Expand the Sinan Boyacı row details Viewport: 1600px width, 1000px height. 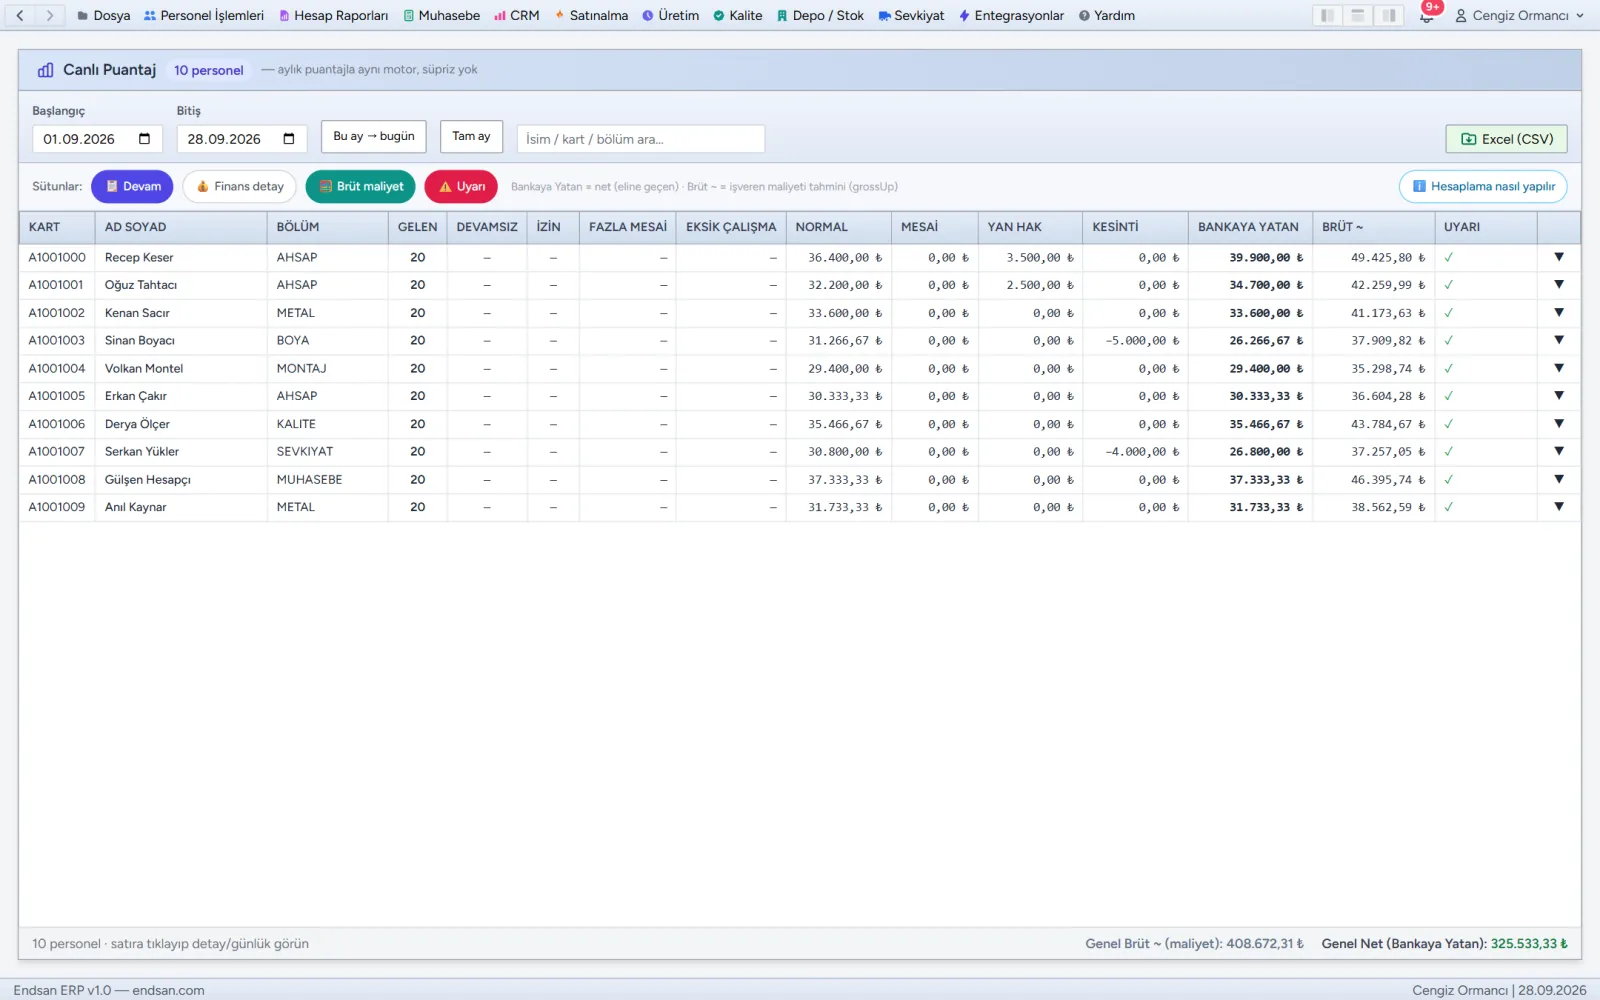1559,341
